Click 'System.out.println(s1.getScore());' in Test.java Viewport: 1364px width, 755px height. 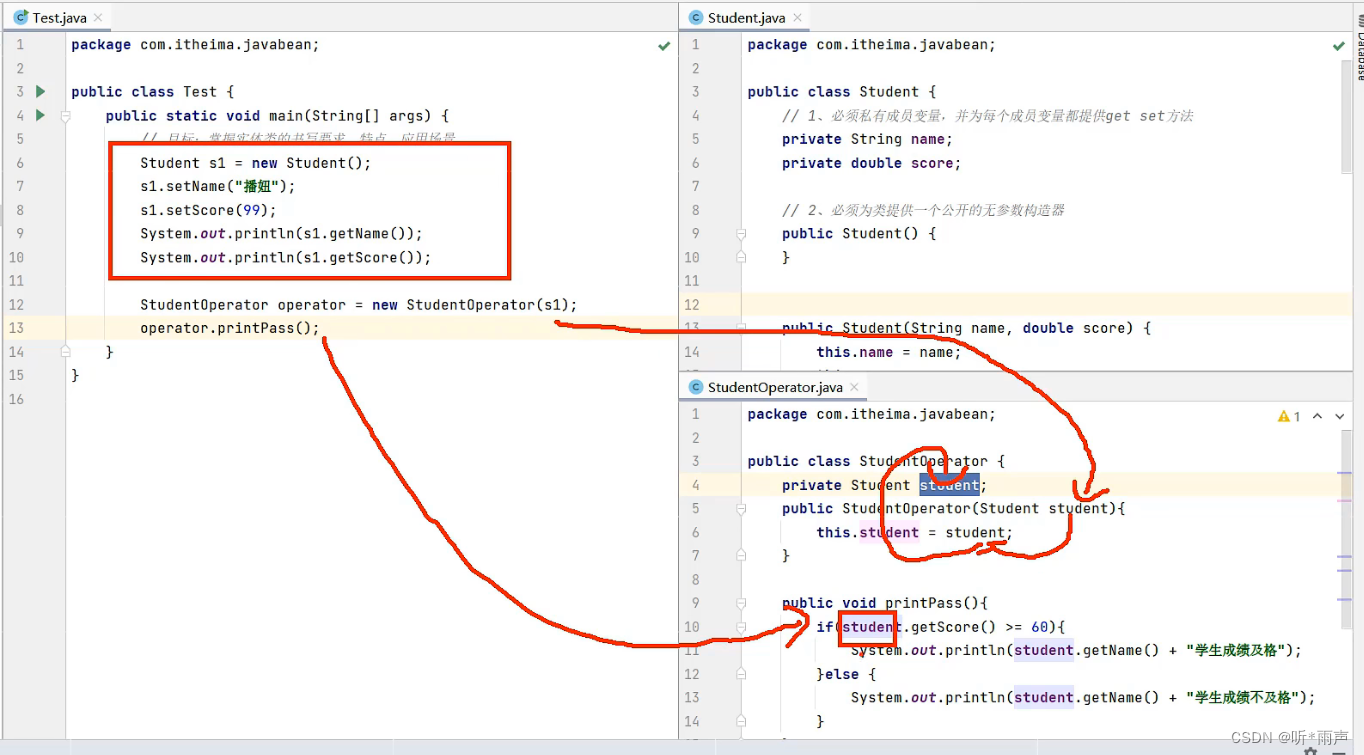point(285,257)
